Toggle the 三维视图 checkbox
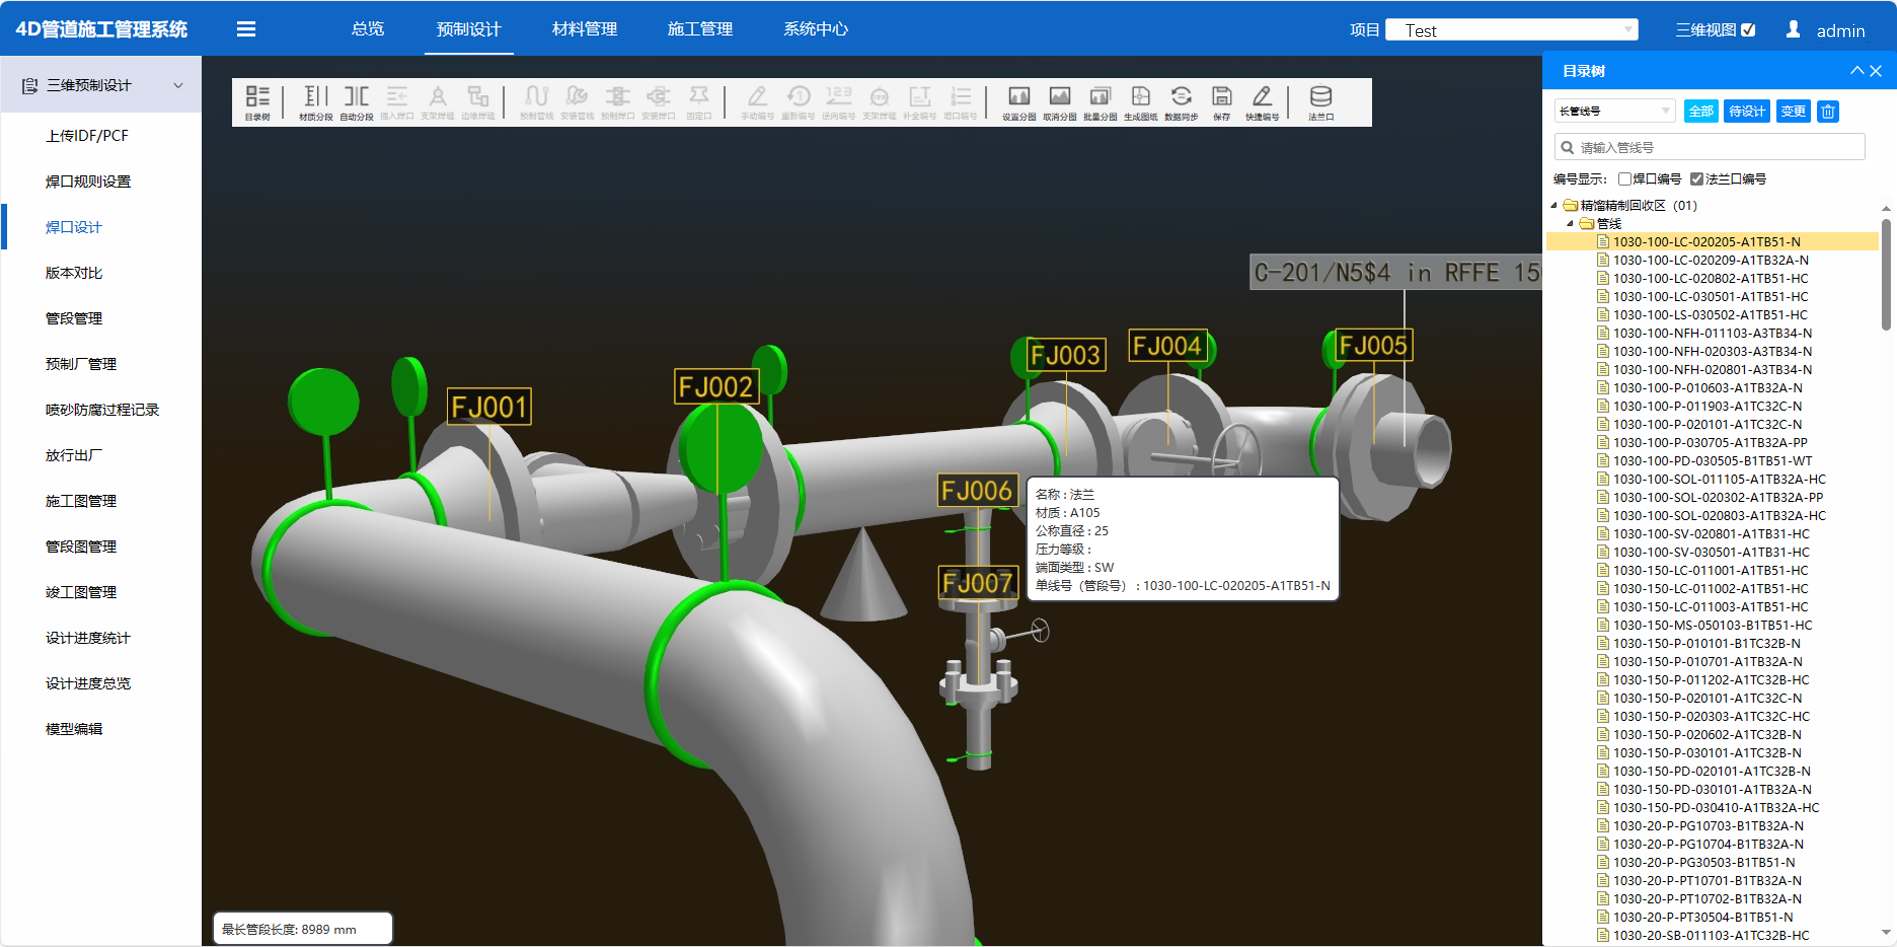This screenshot has width=1897, height=947. coord(1748,30)
